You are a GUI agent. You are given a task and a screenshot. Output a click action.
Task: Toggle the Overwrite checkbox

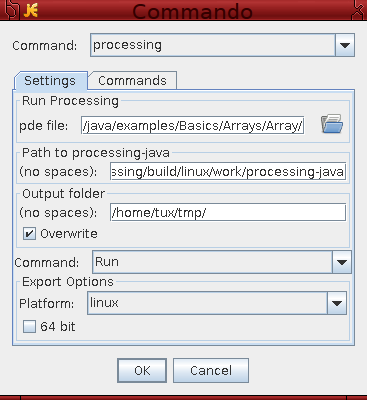[29, 233]
